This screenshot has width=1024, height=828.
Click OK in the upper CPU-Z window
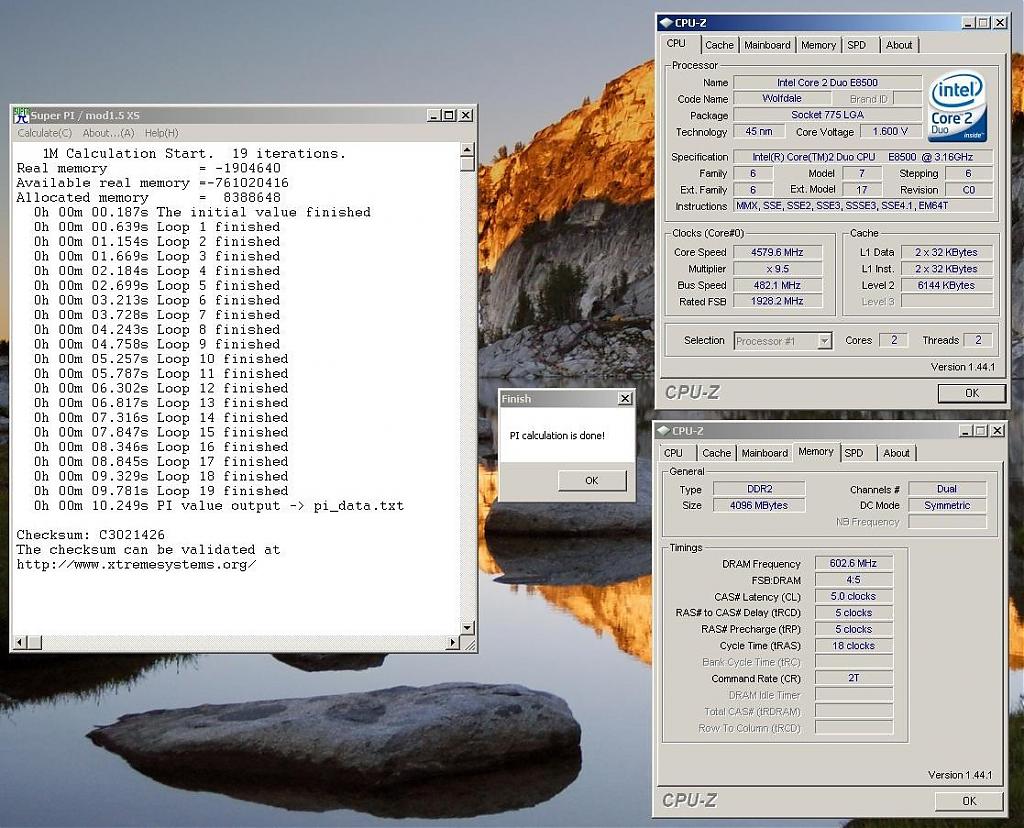[x=972, y=393]
